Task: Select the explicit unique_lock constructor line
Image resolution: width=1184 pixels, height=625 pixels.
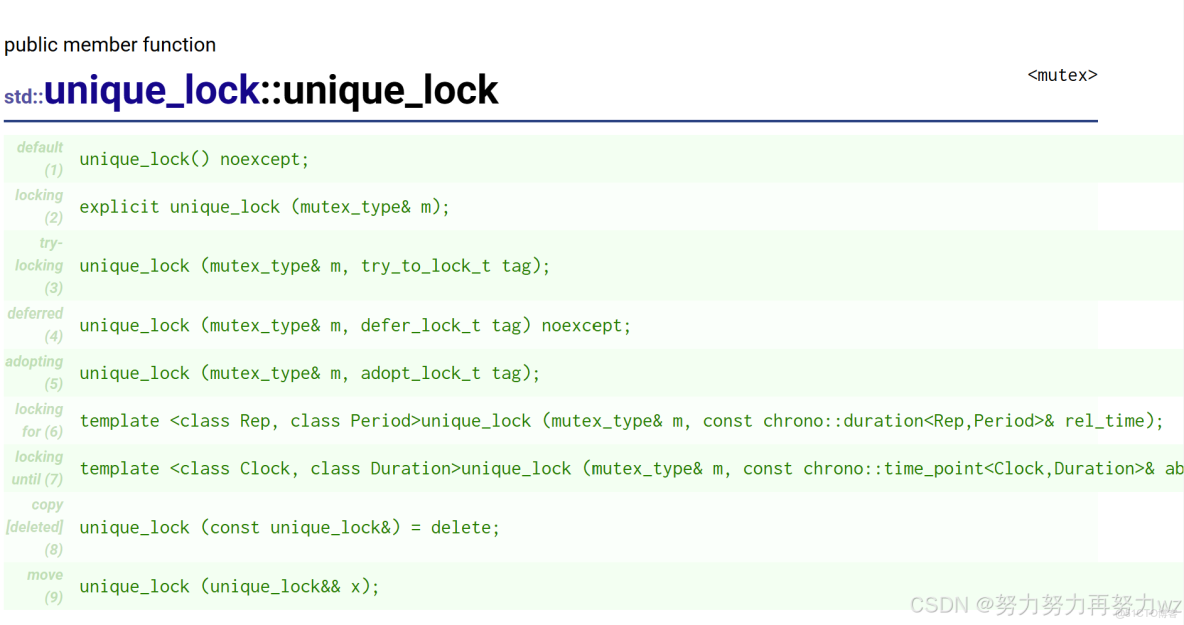Action: [x=264, y=207]
